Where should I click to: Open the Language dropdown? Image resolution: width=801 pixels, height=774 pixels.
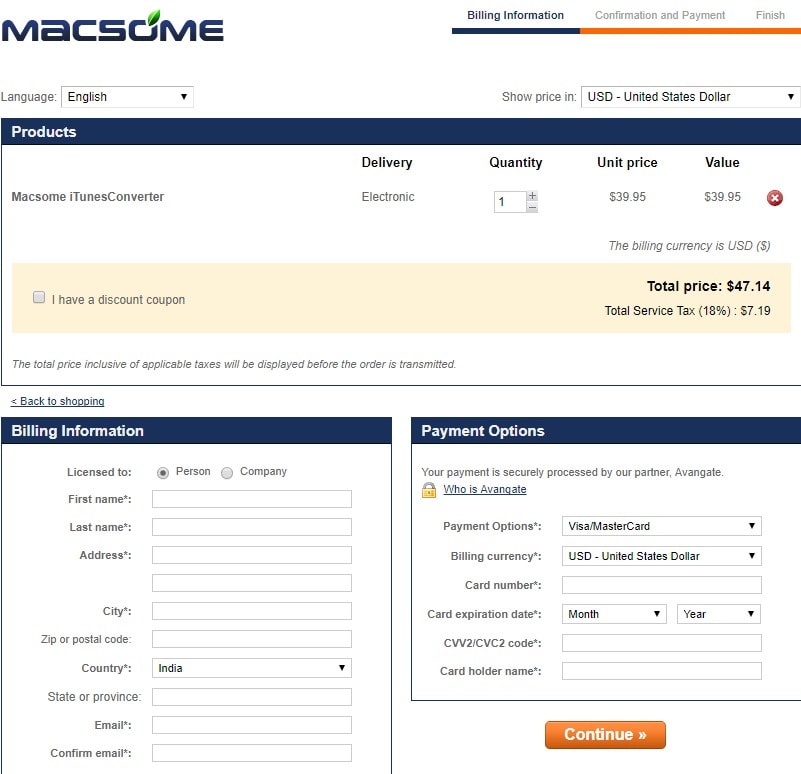[x=127, y=97]
